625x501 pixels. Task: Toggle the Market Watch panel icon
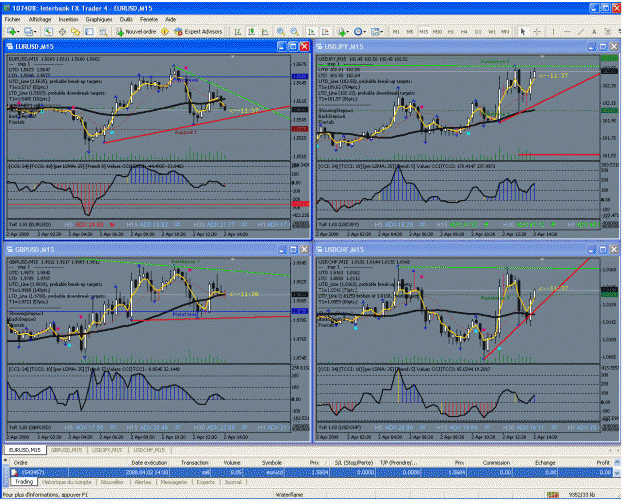48,31
